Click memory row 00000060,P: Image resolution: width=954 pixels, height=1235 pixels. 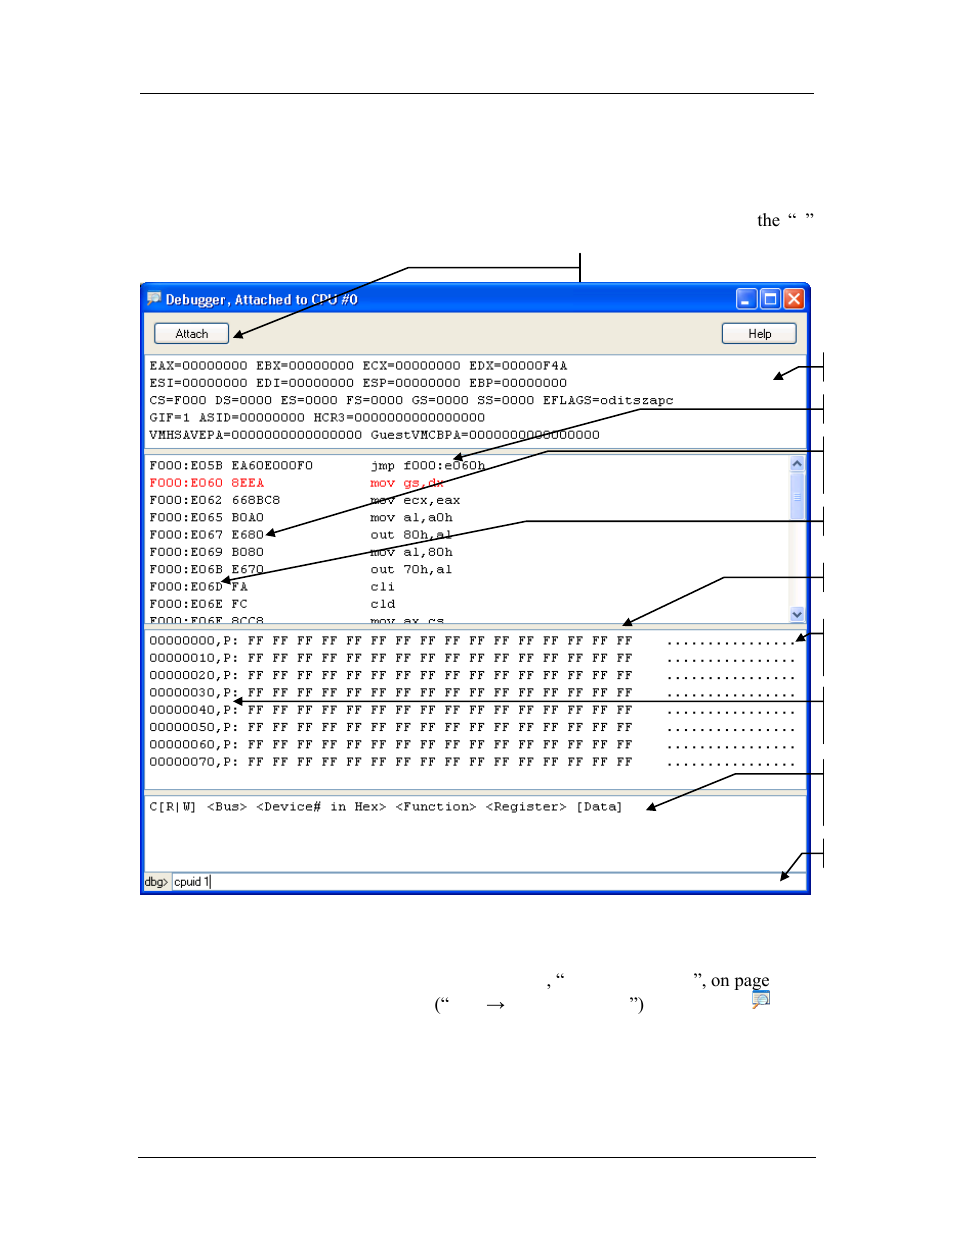tap(472, 745)
